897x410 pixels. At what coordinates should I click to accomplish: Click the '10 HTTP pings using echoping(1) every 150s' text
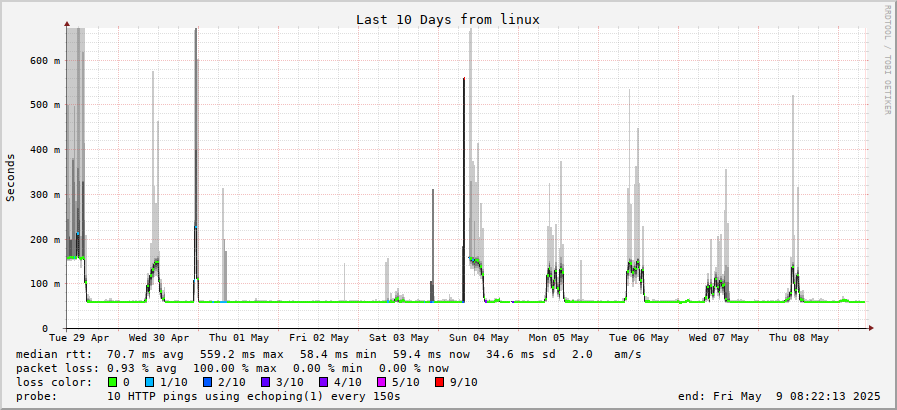[254, 396]
